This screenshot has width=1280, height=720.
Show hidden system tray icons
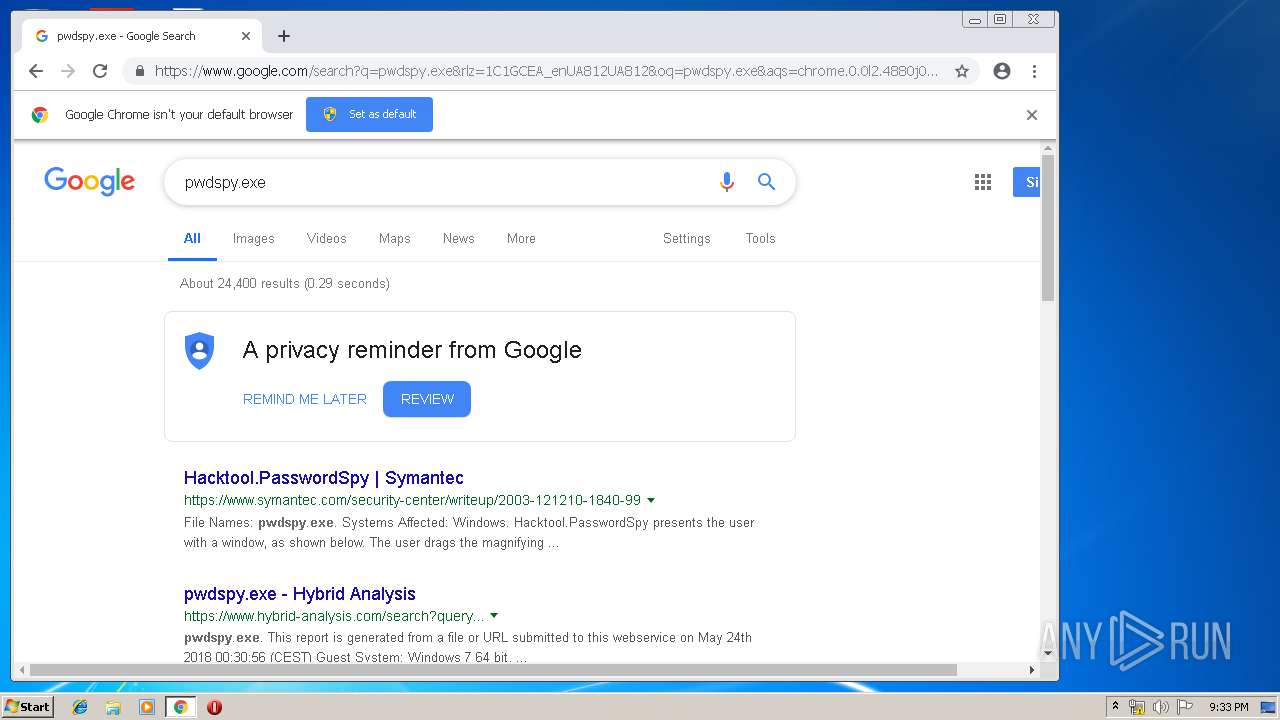click(1115, 707)
